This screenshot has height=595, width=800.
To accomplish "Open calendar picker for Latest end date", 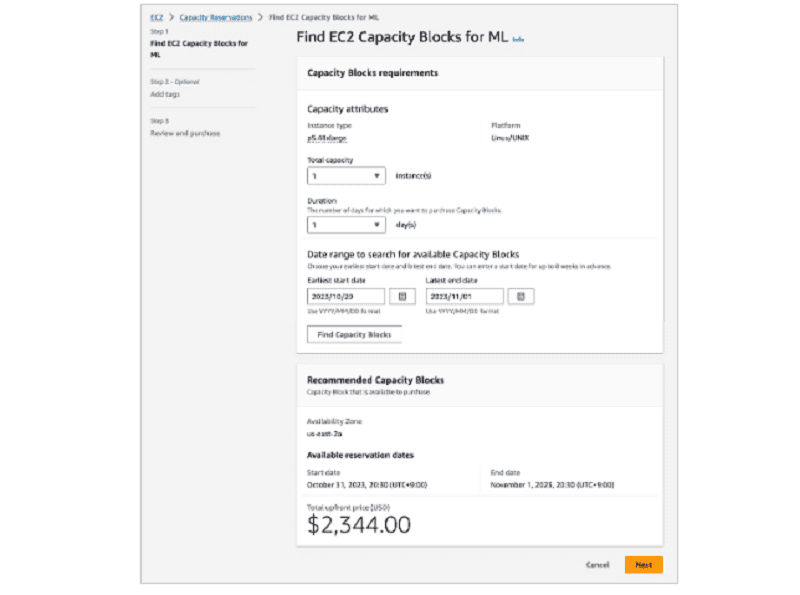I will 520,296.
